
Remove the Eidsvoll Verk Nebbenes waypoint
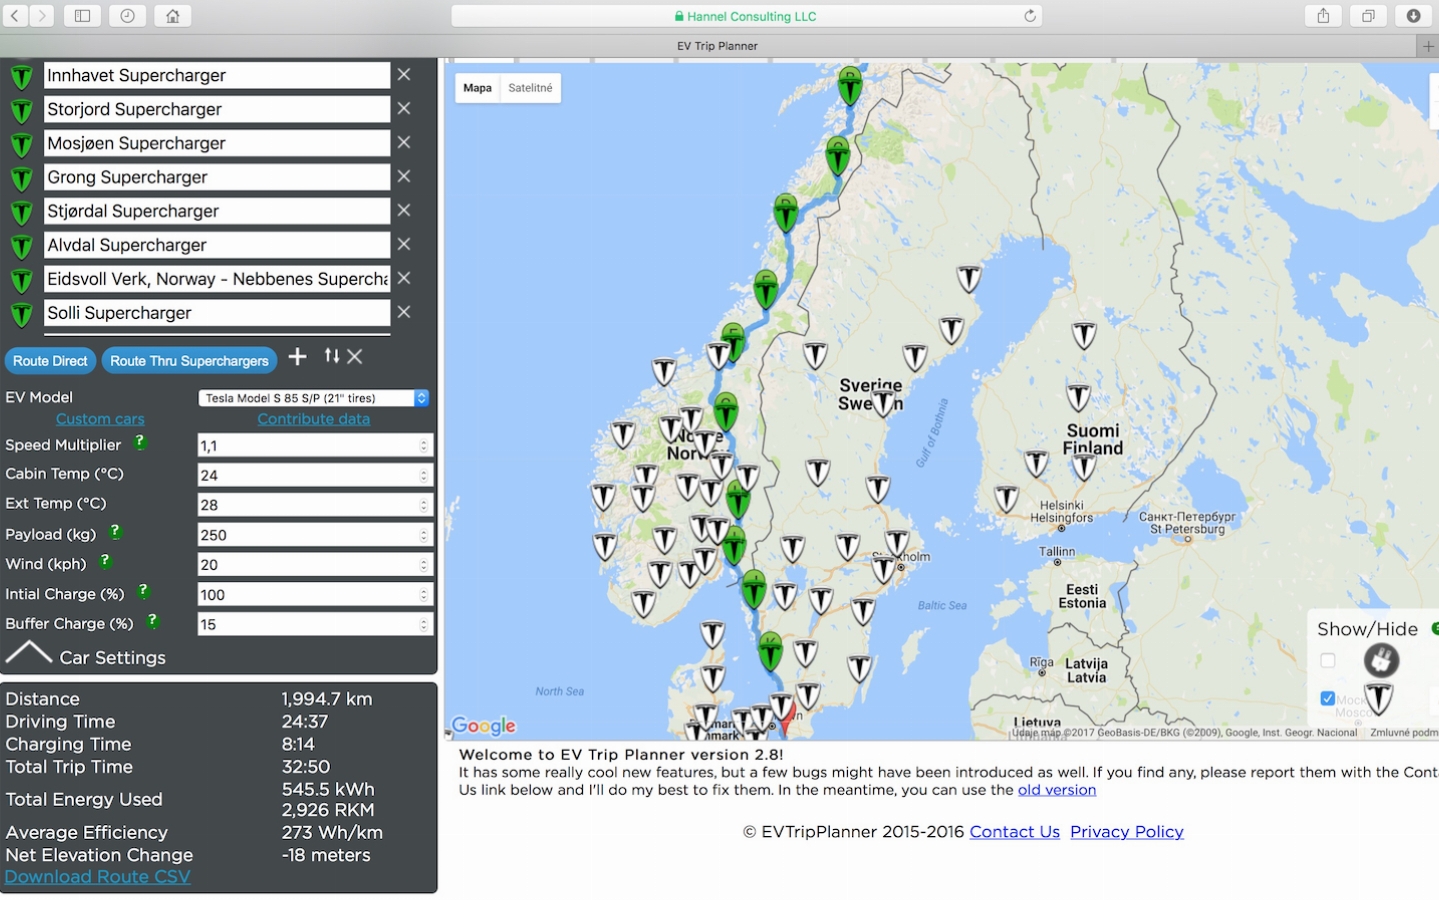pos(404,279)
